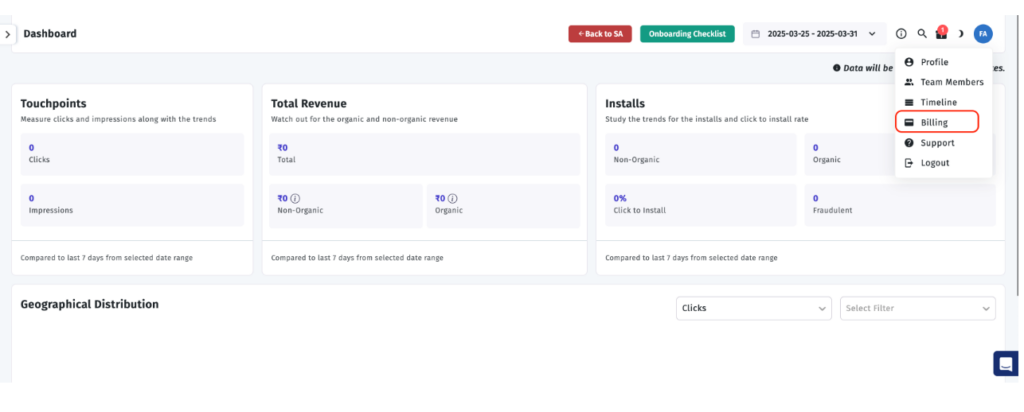This screenshot has width=1024, height=412.
Task: Click the Fraudulent installs card
Action: tap(900, 205)
